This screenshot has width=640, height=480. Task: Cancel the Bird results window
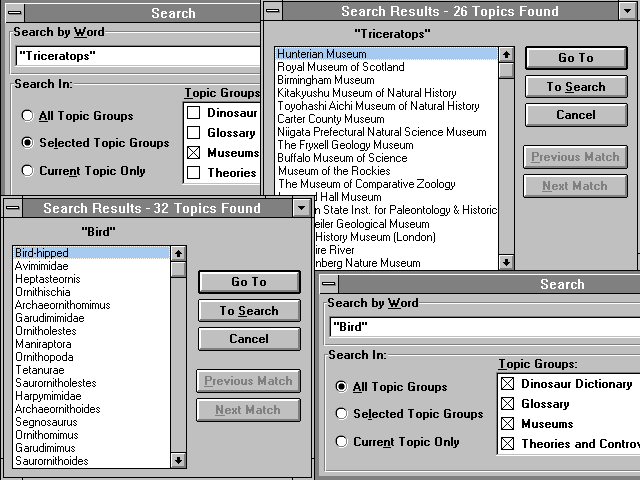tap(249, 339)
